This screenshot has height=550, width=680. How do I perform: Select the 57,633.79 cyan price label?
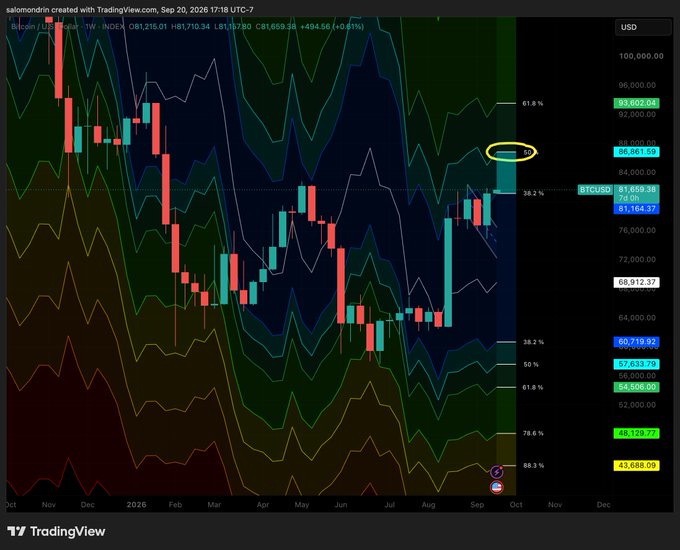tap(637, 364)
